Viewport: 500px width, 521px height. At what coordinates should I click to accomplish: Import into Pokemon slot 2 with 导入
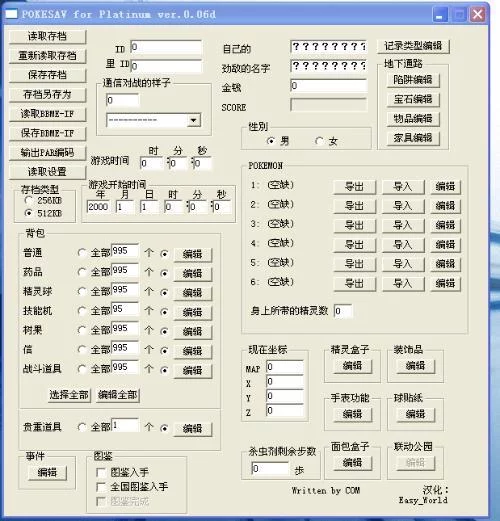pos(403,206)
